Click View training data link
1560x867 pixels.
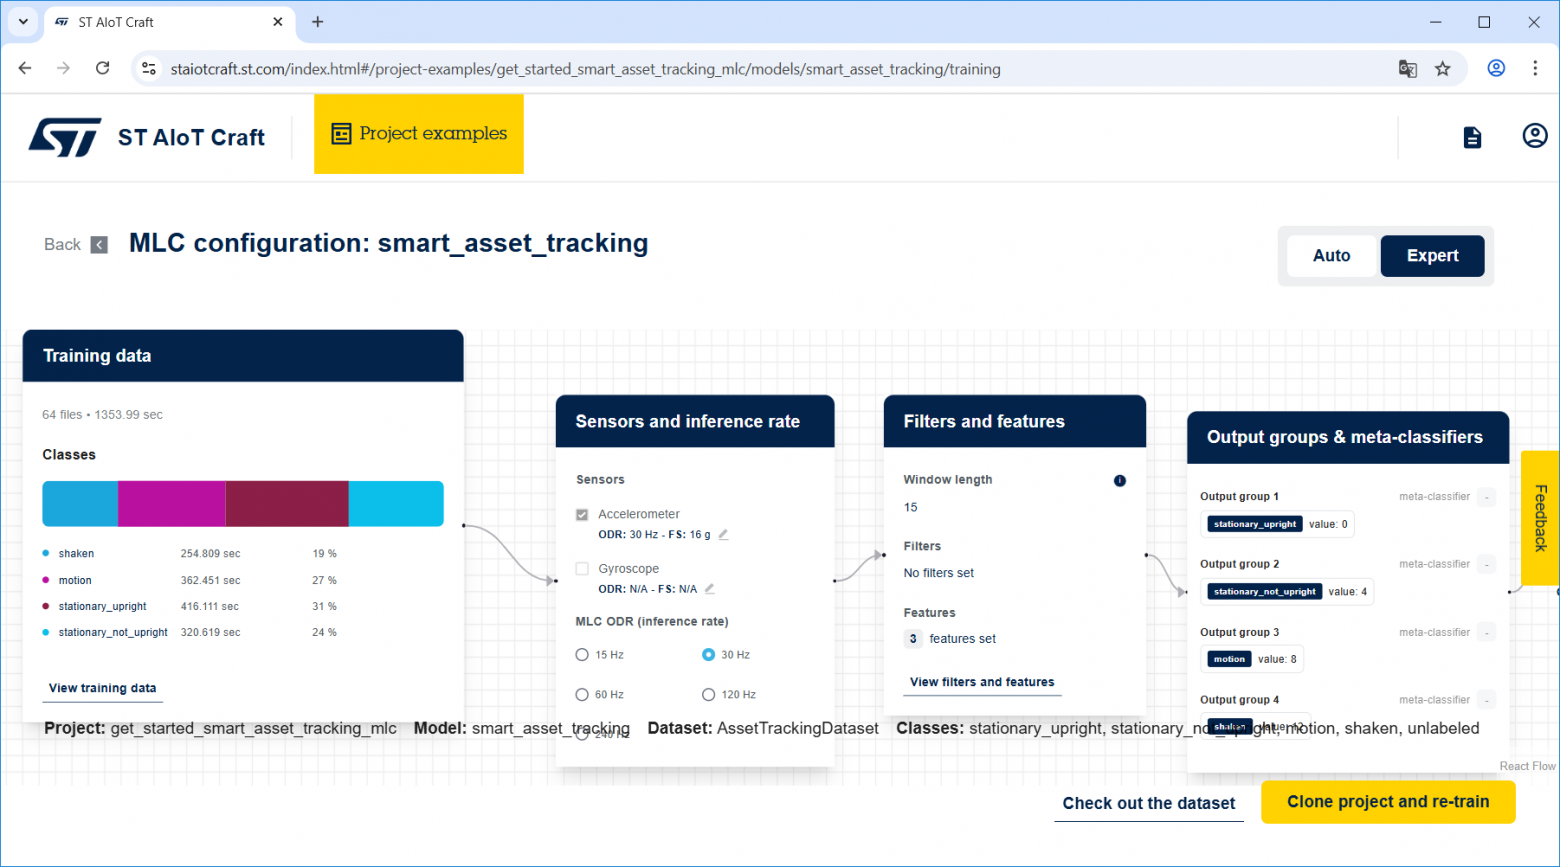tap(103, 688)
